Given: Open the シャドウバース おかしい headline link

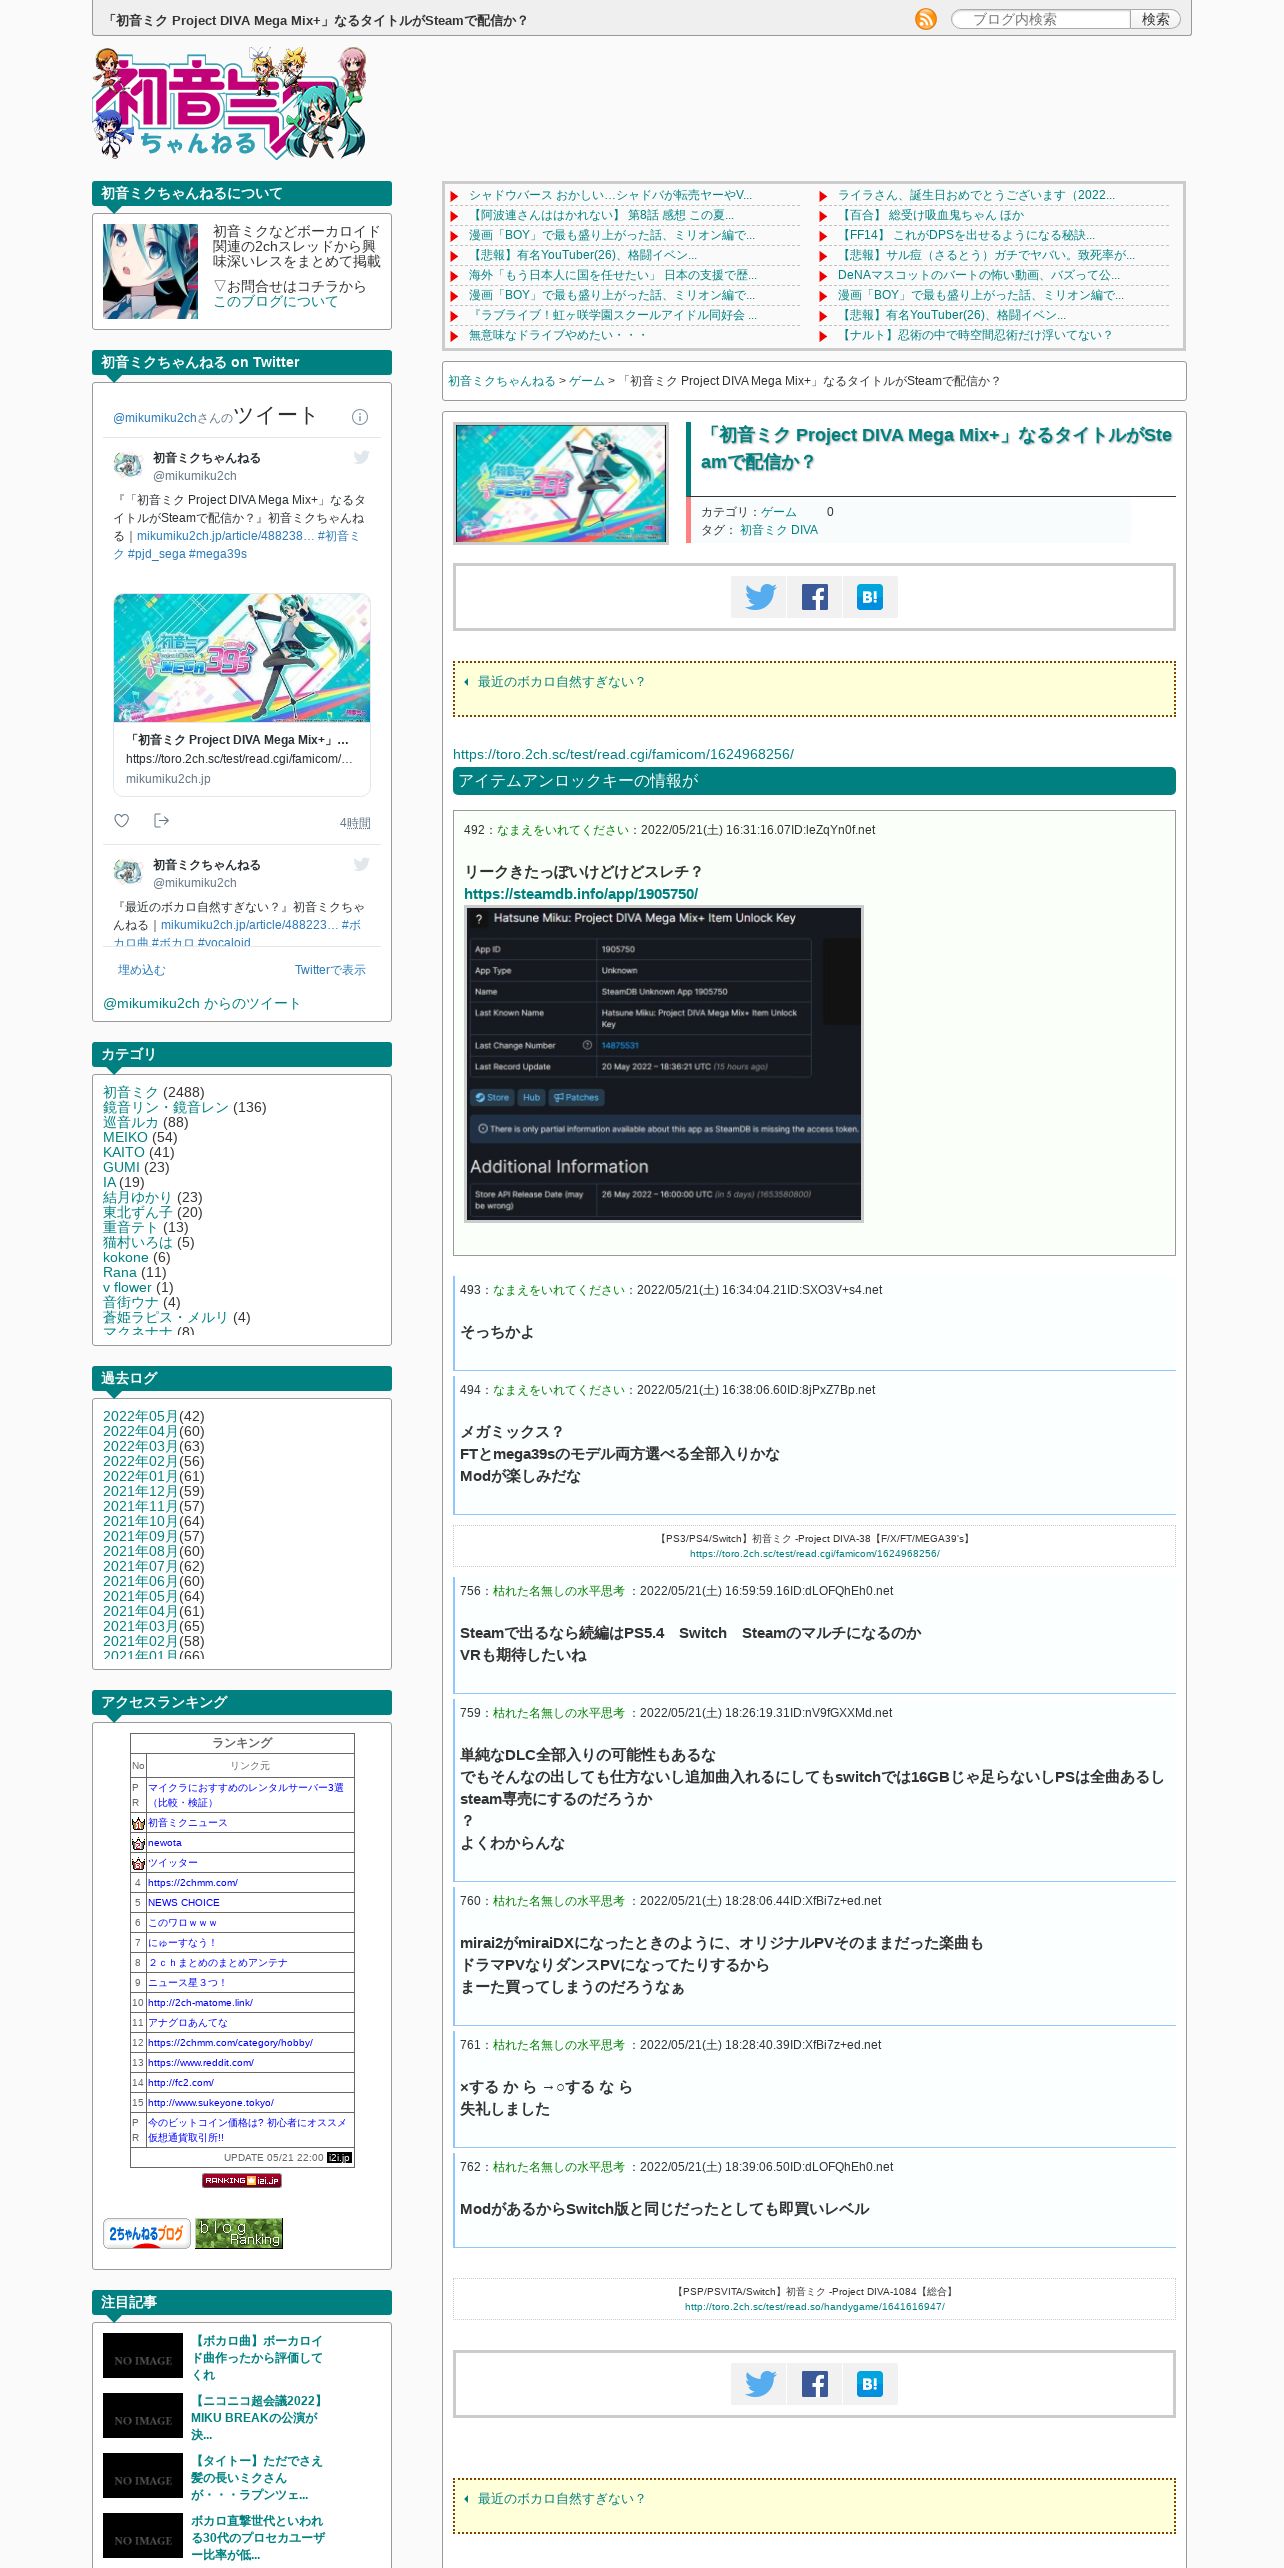Looking at the screenshot, I should click(x=610, y=195).
